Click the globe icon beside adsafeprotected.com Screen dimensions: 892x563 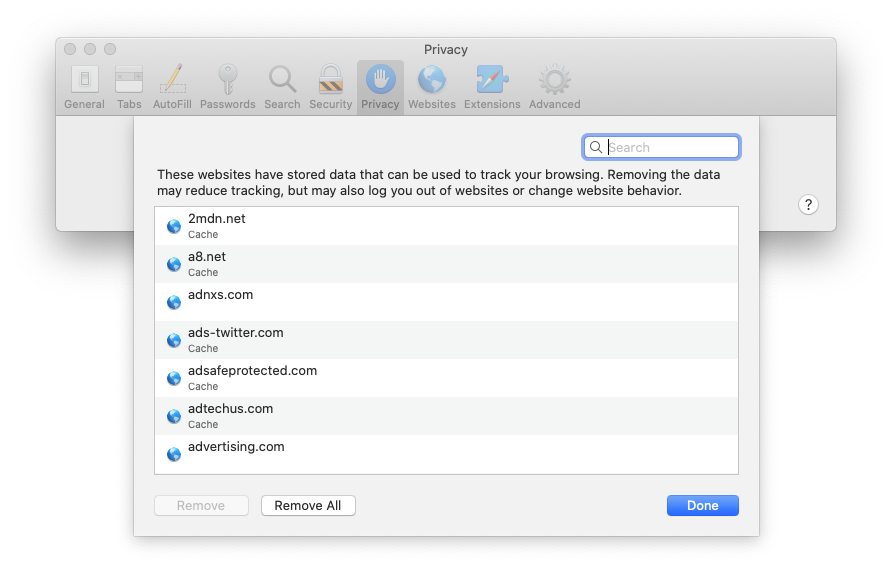[x=174, y=378]
